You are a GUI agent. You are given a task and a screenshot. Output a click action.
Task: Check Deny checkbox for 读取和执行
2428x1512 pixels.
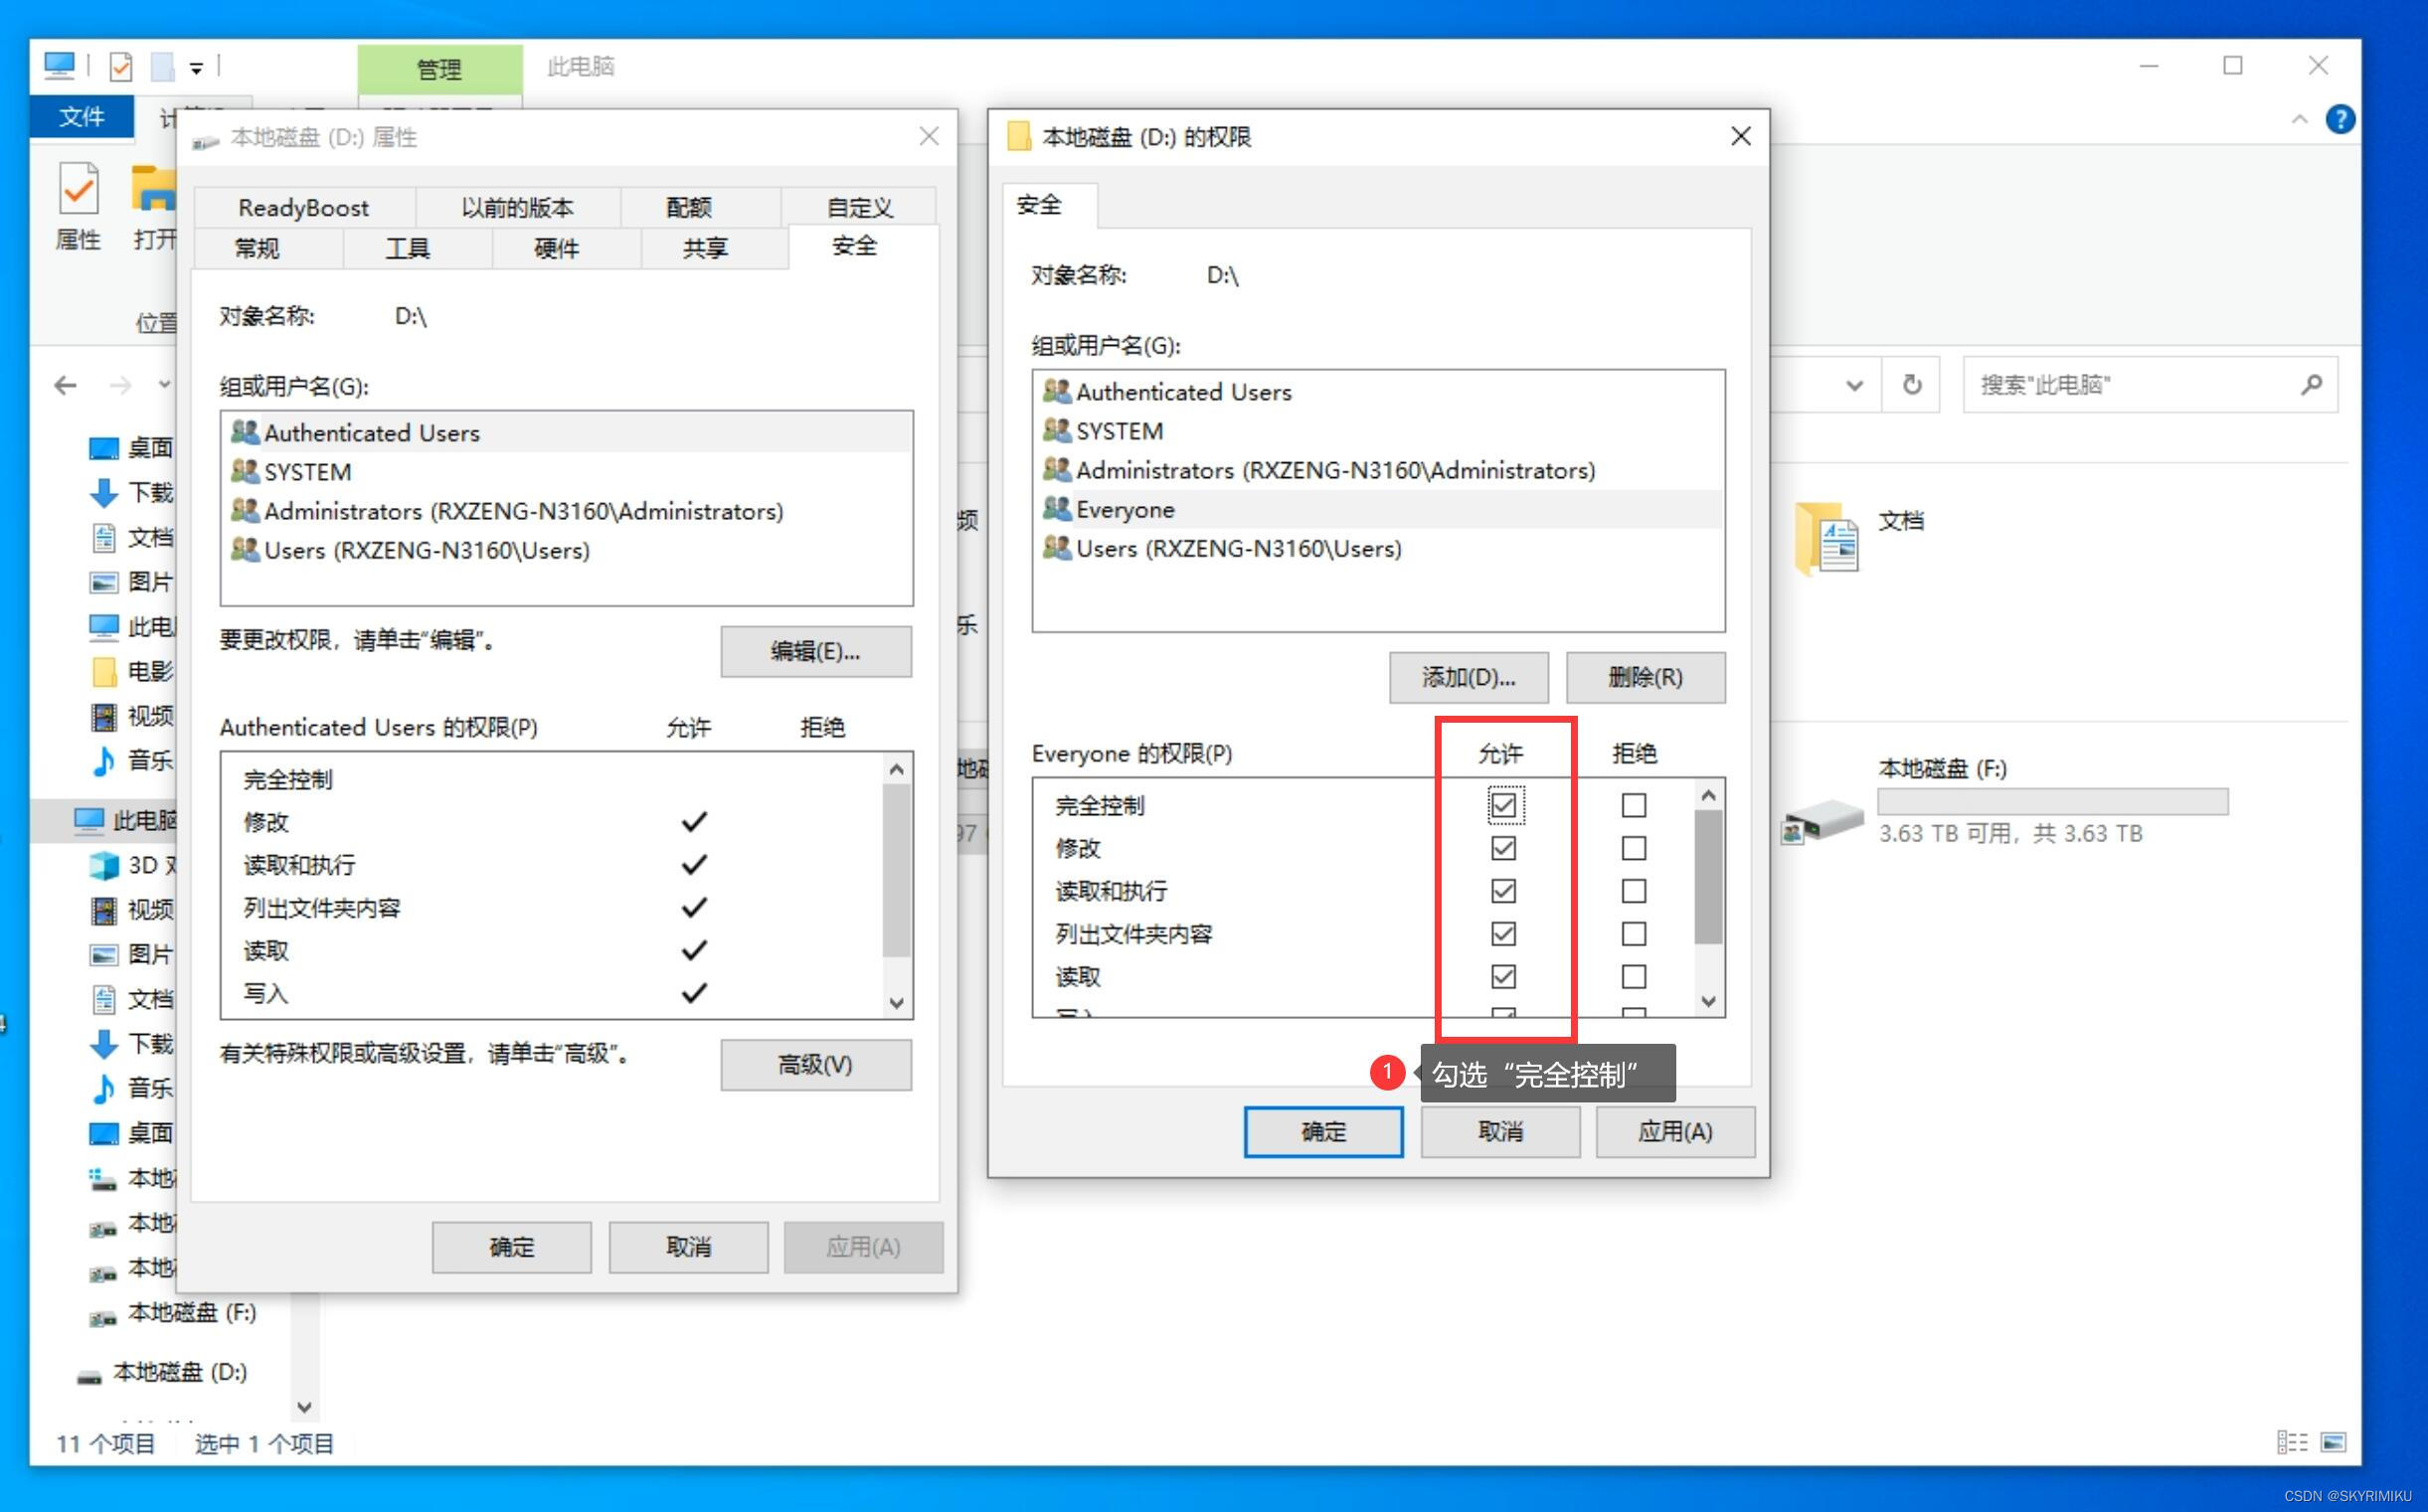click(1633, 891)
